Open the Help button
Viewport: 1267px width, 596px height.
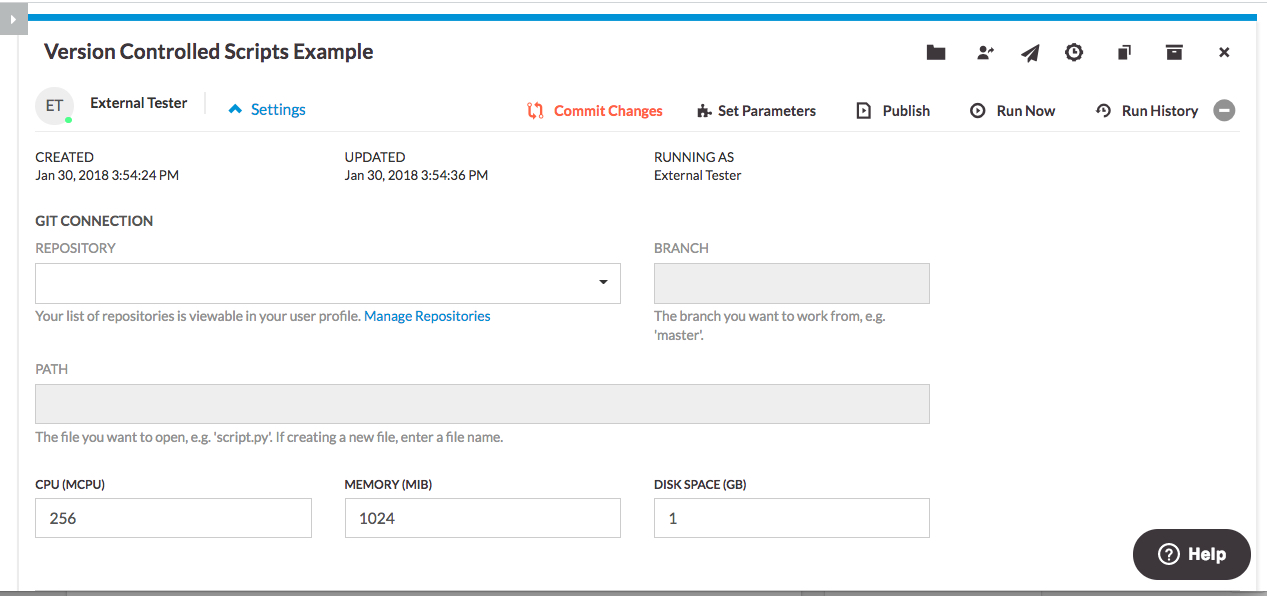pyautogui.click(x=1191, y=554)
